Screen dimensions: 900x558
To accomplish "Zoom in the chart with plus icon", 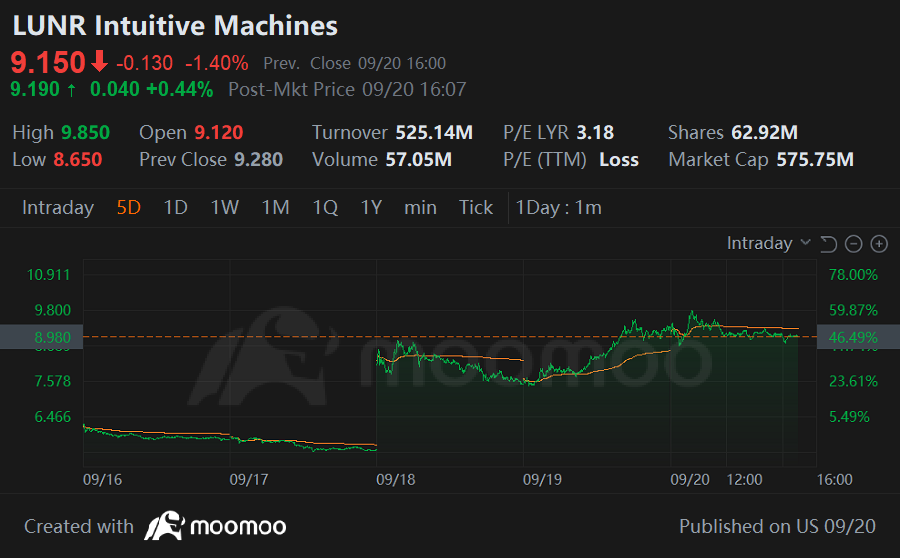I will coord(879,244).
